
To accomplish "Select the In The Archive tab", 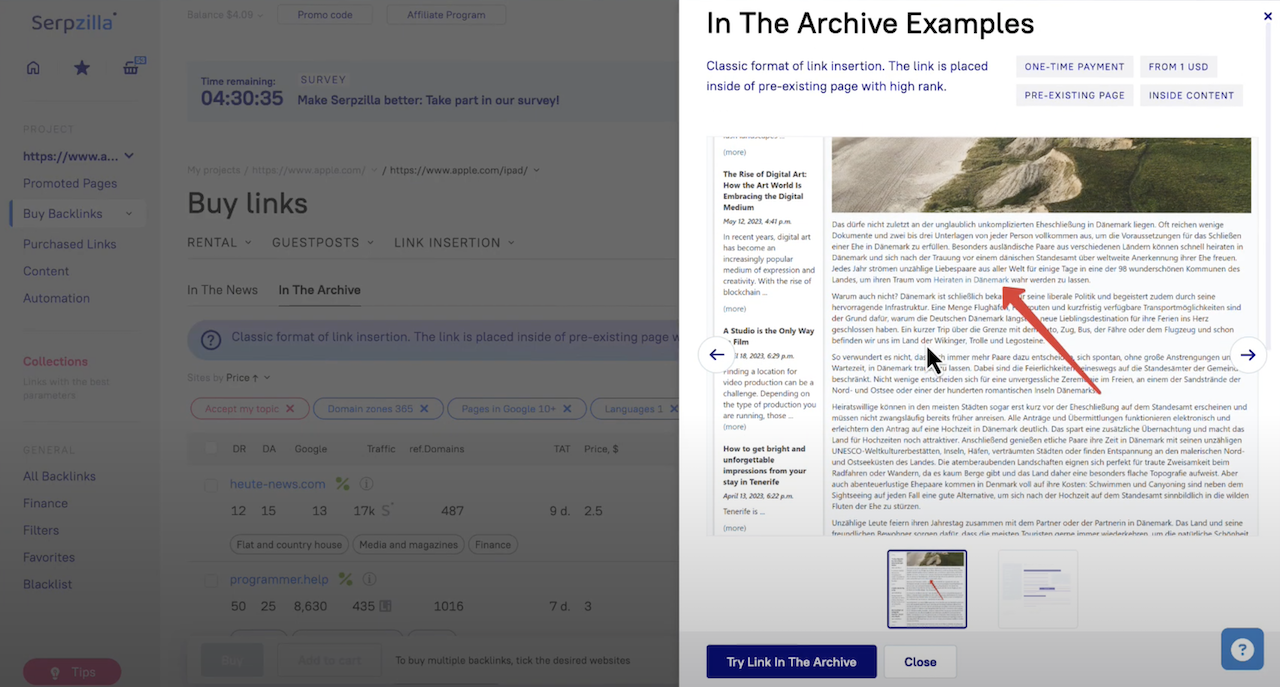I will point(319,290).
